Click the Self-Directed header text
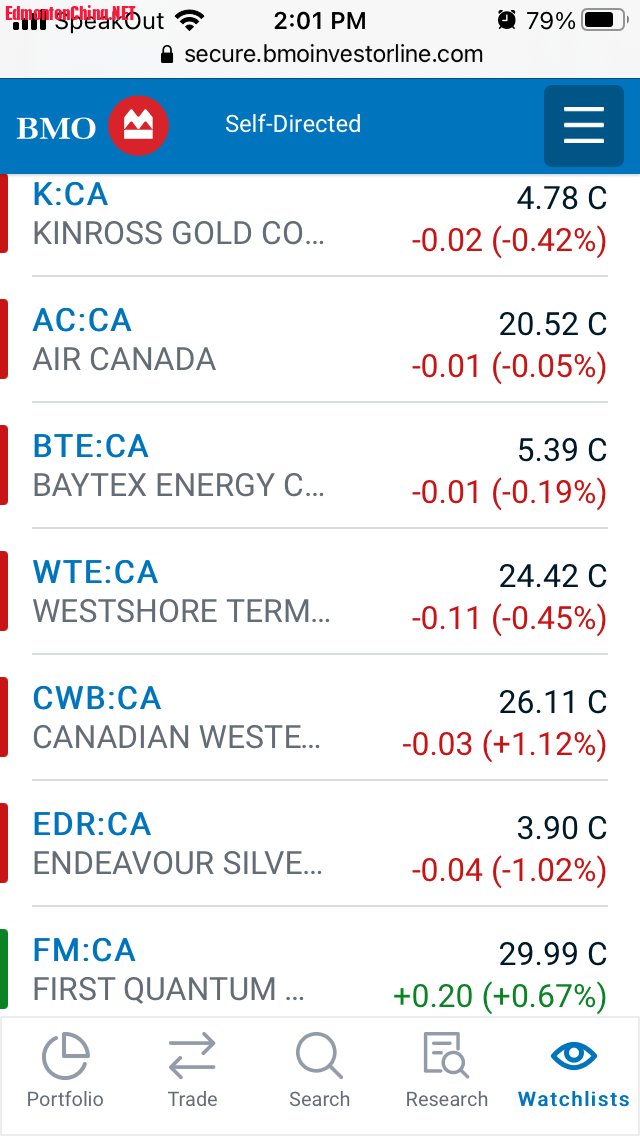This screenshot has height=1136, width=640. (x=293, y=124)
